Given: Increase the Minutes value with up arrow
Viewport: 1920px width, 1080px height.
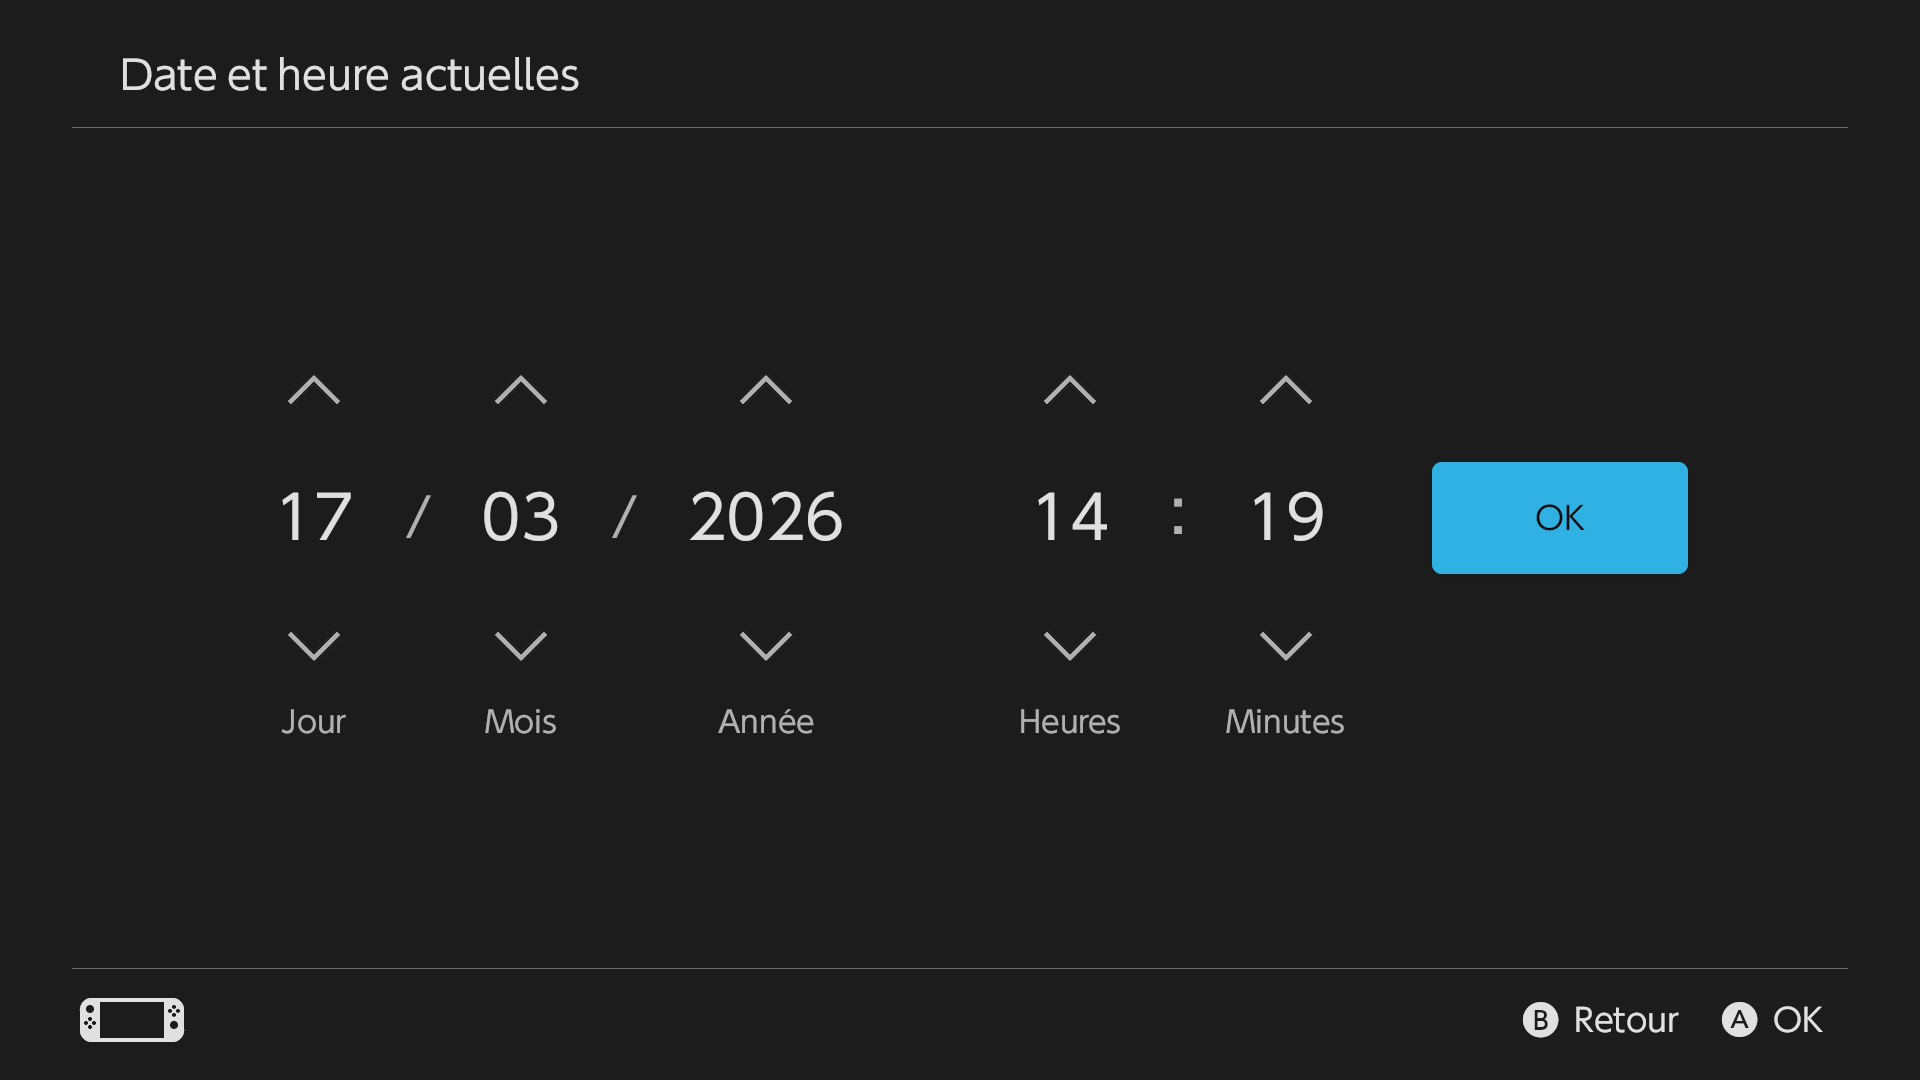Looking at the screenshot, I should coord(1285,391).
